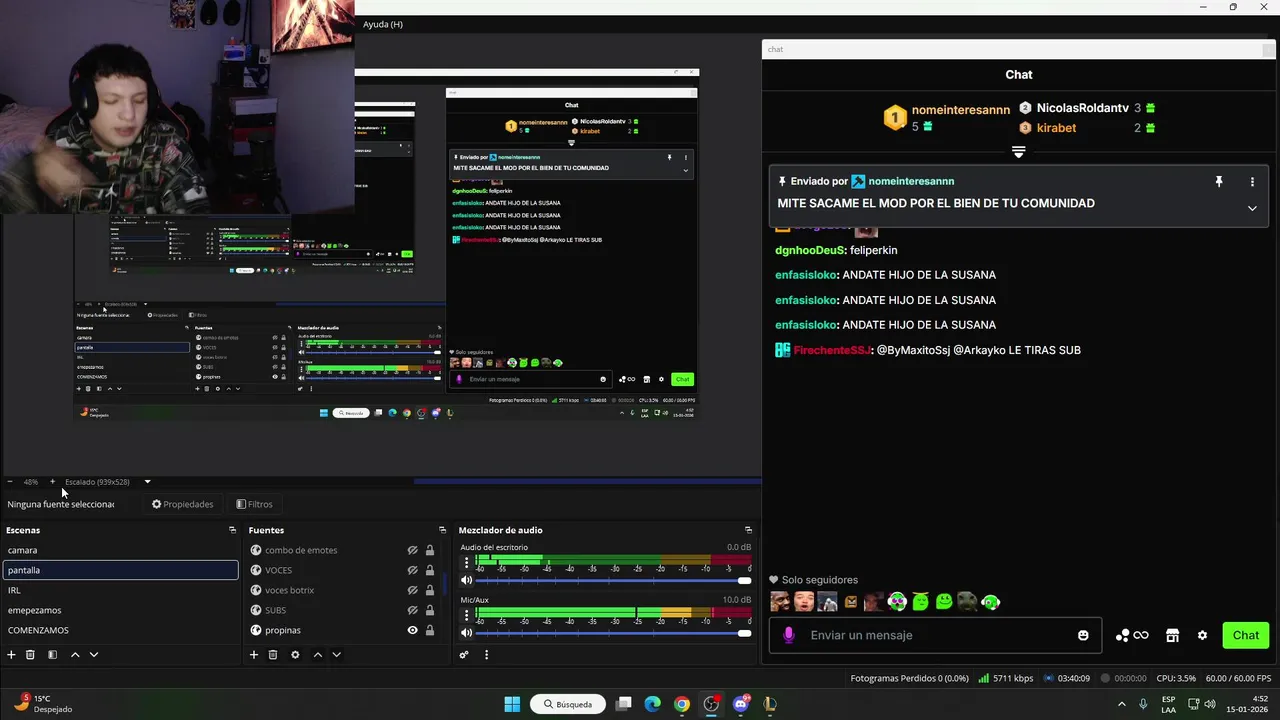
Task: Expand the pinned chat message chevron
Action: pyautogui.click(x=1252, y=208)
